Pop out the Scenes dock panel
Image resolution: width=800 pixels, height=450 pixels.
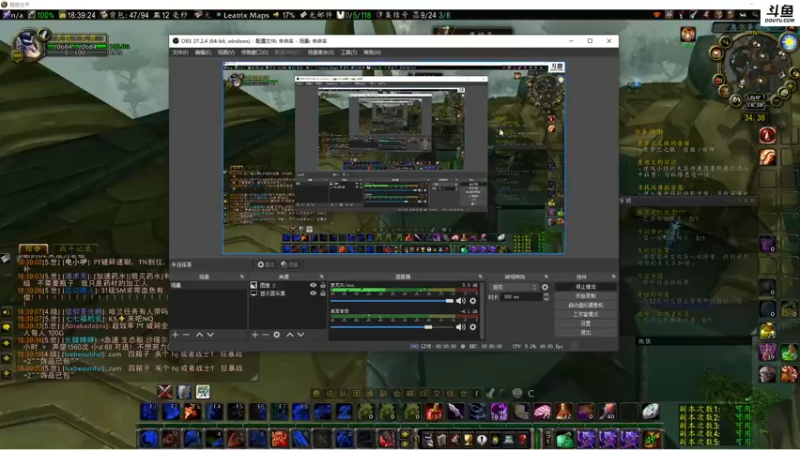pos(242,277)
